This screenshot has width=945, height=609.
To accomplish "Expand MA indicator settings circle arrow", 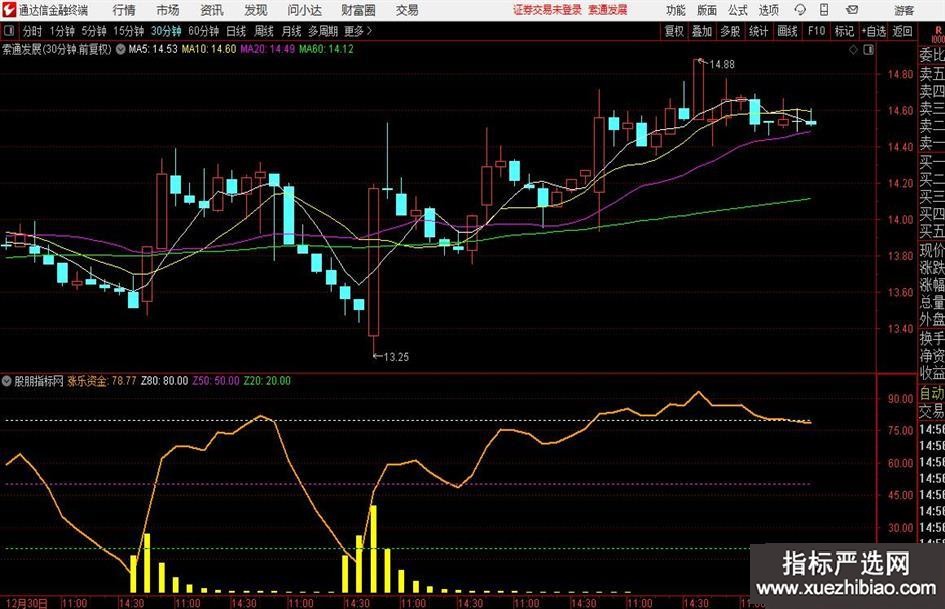I will (120, 49).
